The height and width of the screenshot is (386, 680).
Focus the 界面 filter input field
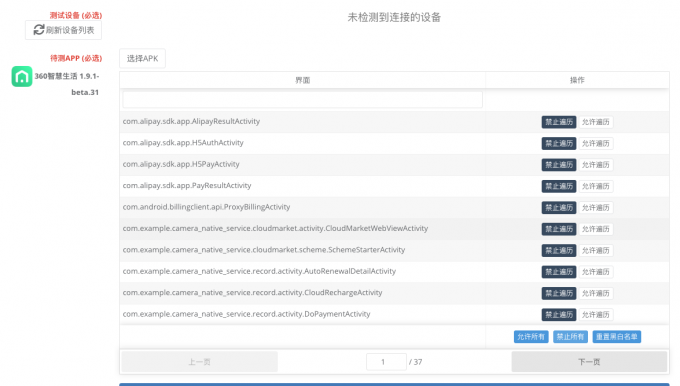click(302, 100)
